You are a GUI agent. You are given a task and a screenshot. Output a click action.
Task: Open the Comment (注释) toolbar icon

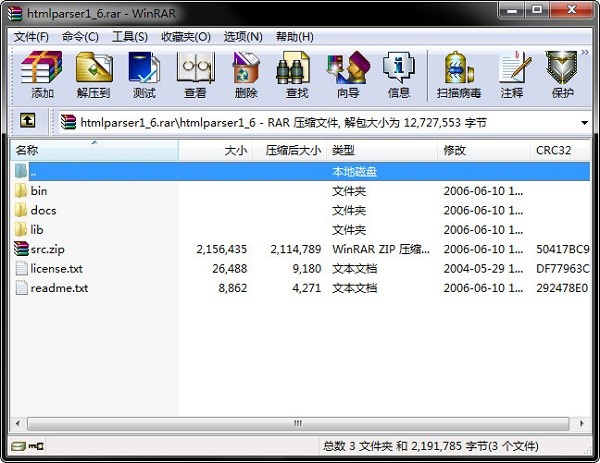(515, 67)
